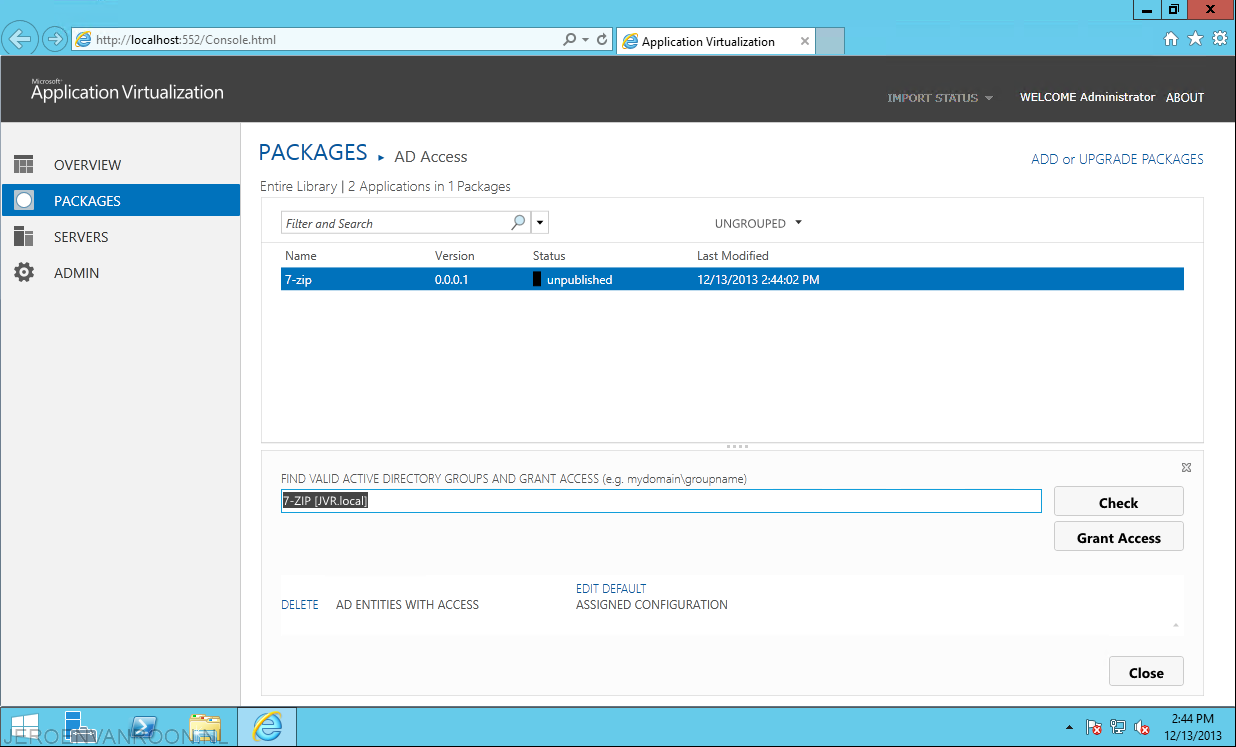Click the Packages circle icon in sidebar
This screenshot has height=747, width=1236.
[24, 200]
